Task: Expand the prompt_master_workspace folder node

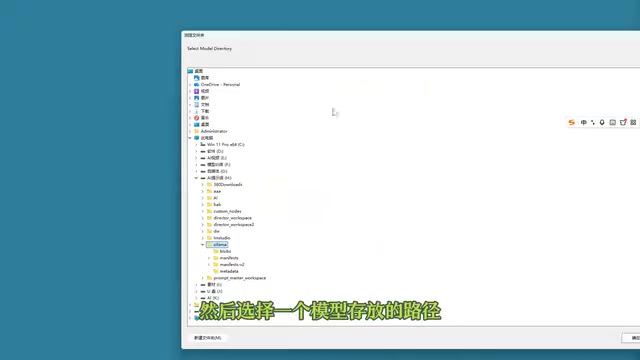Action: pyautogui.click(x=203, y=278)
